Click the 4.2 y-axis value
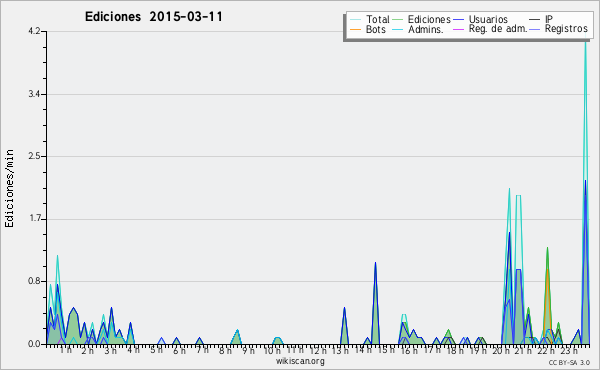Screen dimensions: 600x370 click(x=34, y=31)
